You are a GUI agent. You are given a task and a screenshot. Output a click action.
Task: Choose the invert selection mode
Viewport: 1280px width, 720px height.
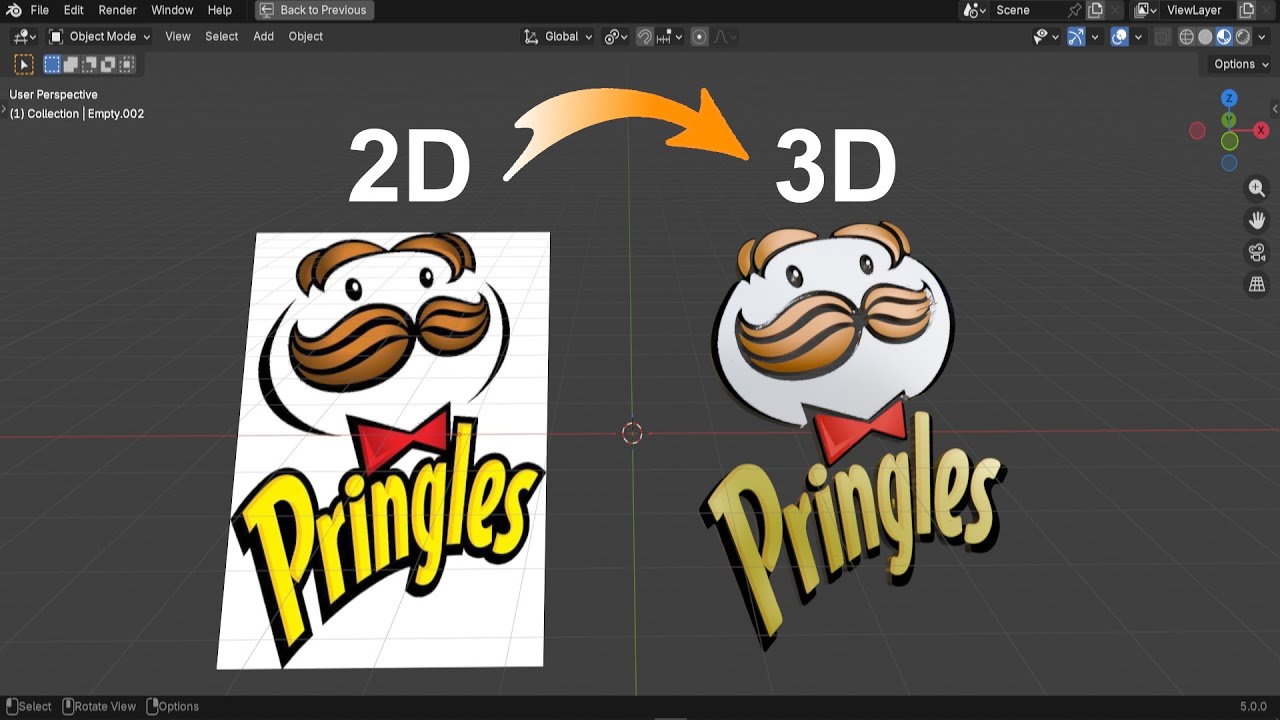(x=108, y=65)
